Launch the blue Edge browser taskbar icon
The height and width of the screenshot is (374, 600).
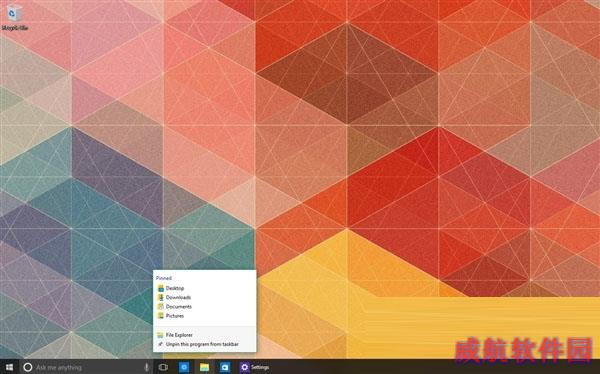pos(184,367)
